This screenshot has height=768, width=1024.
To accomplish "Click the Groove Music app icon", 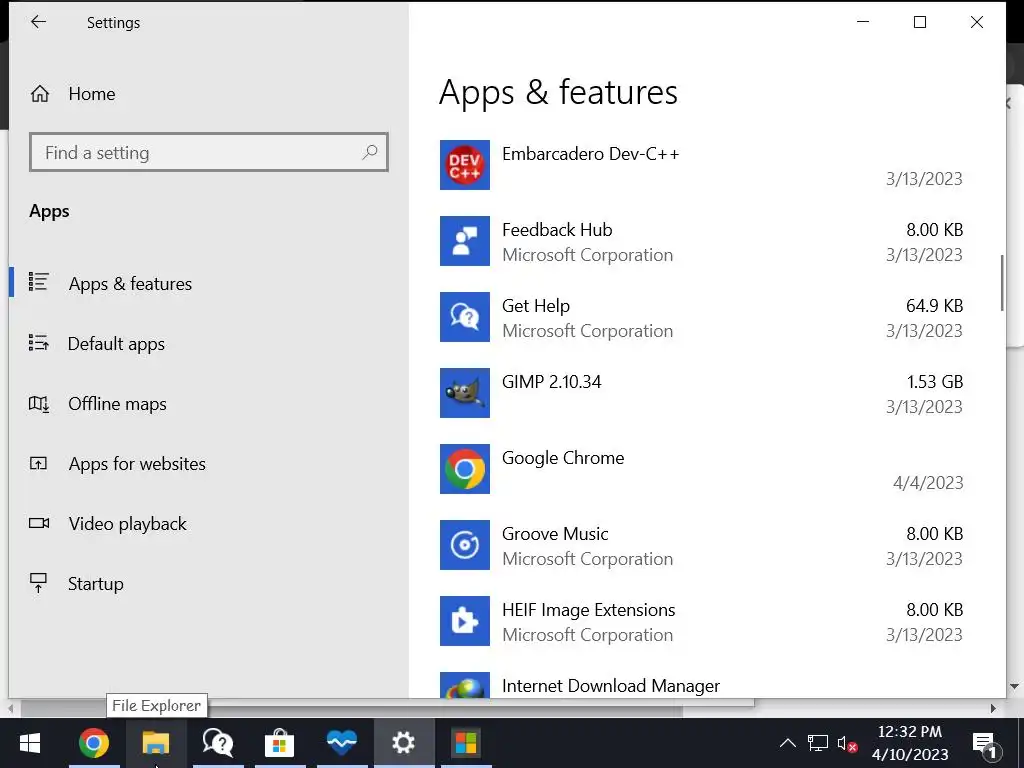I will coord(464,545).
